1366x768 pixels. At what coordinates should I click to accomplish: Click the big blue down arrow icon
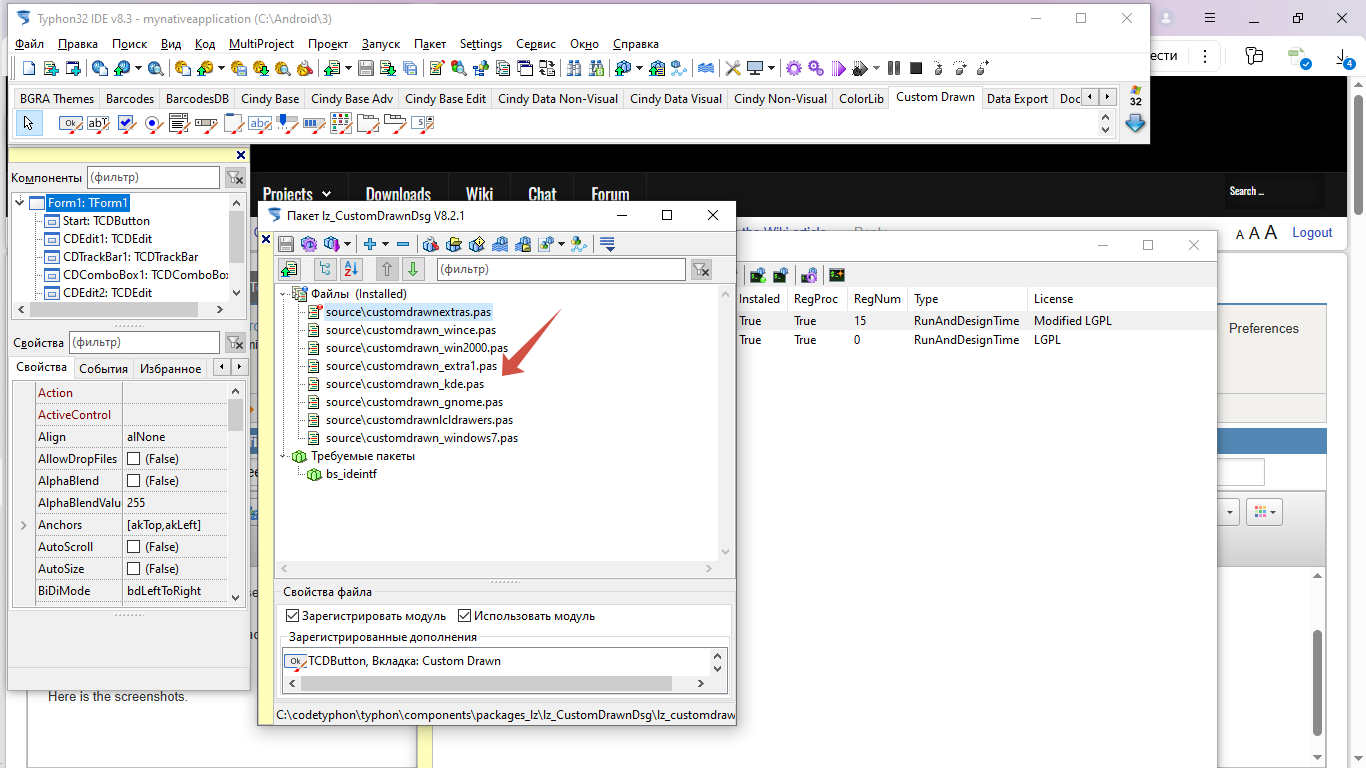[x=1135, y=124]
